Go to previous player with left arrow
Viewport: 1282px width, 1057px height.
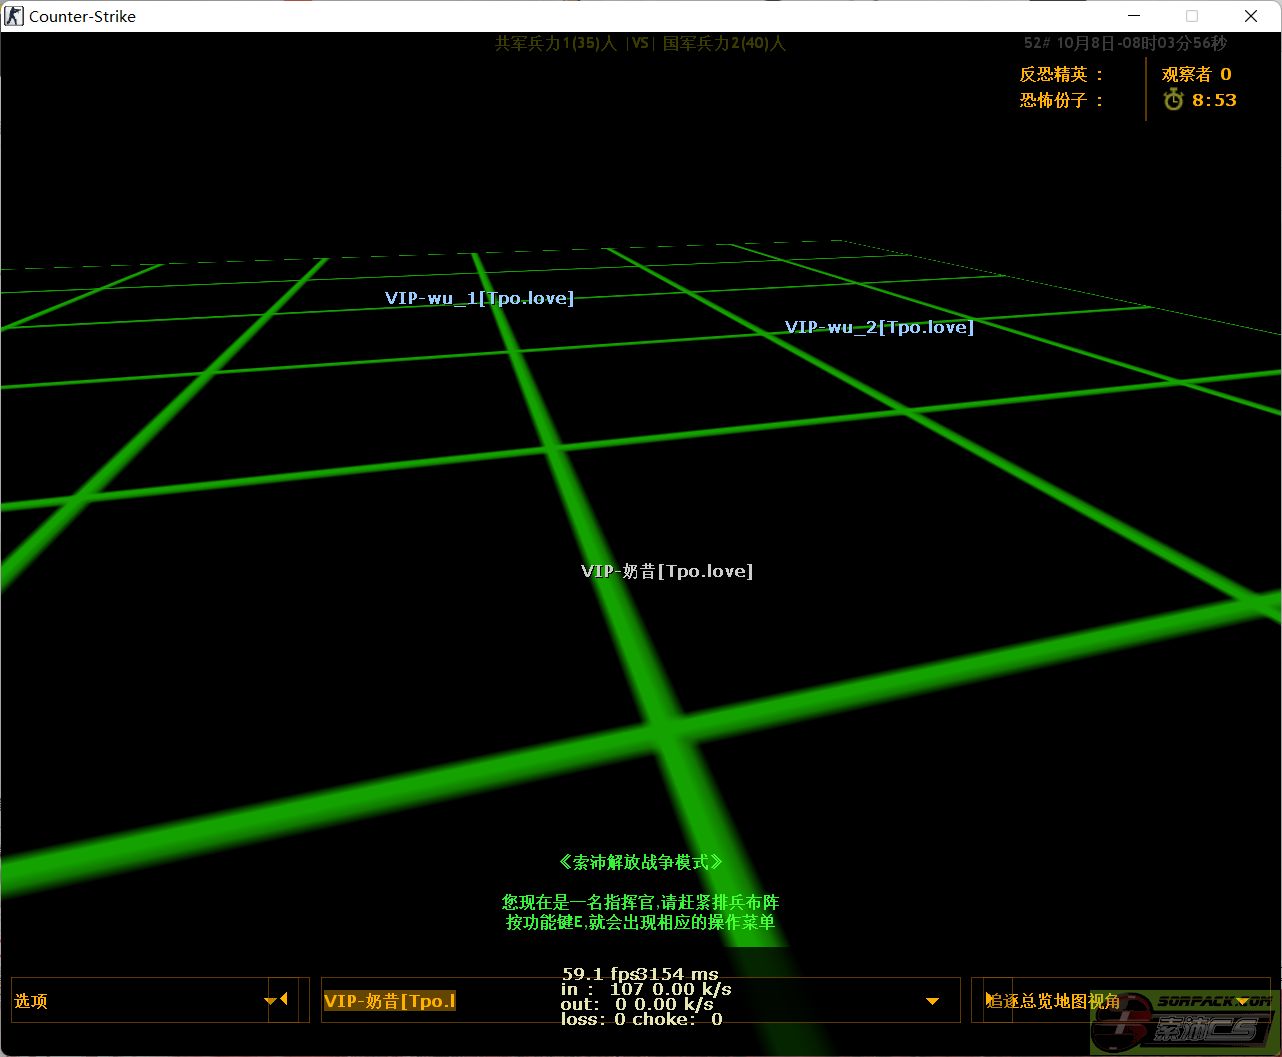[x=283, y=1000]
